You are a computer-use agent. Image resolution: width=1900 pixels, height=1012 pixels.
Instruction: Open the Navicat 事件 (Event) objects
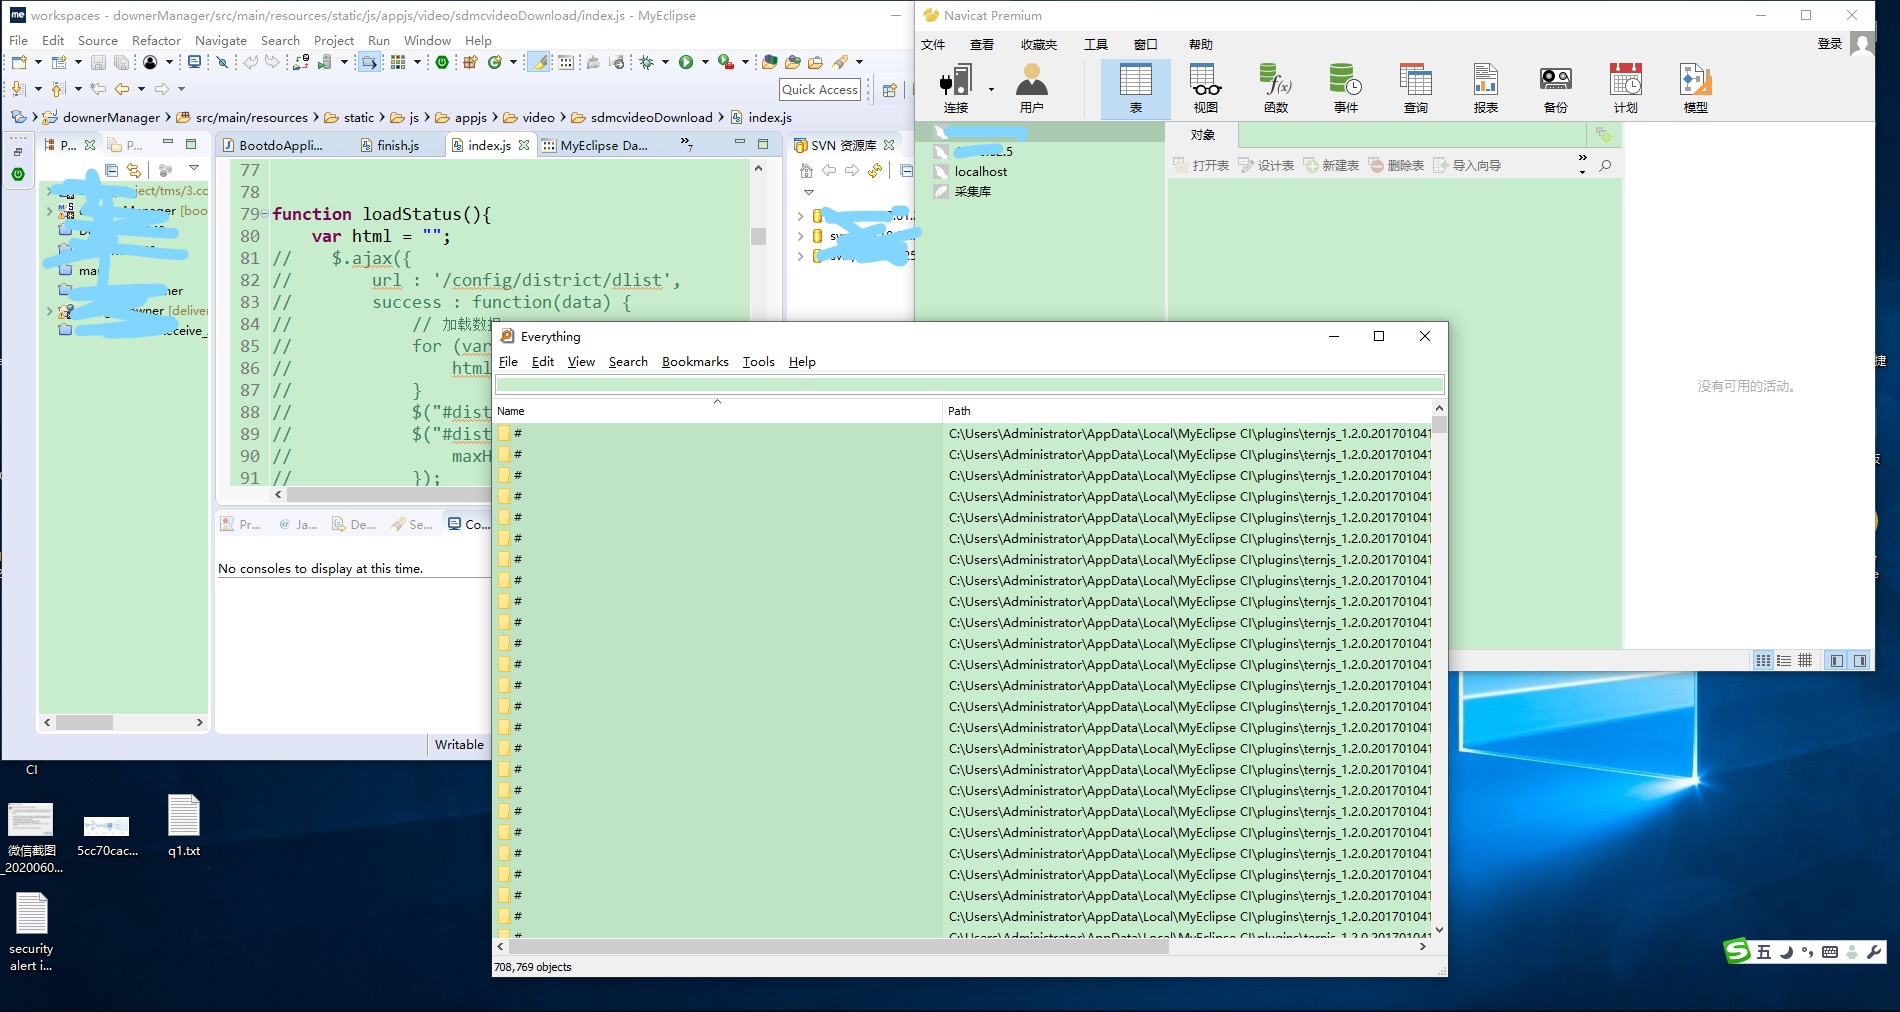pyautogui.click(x=1346, y=88)
